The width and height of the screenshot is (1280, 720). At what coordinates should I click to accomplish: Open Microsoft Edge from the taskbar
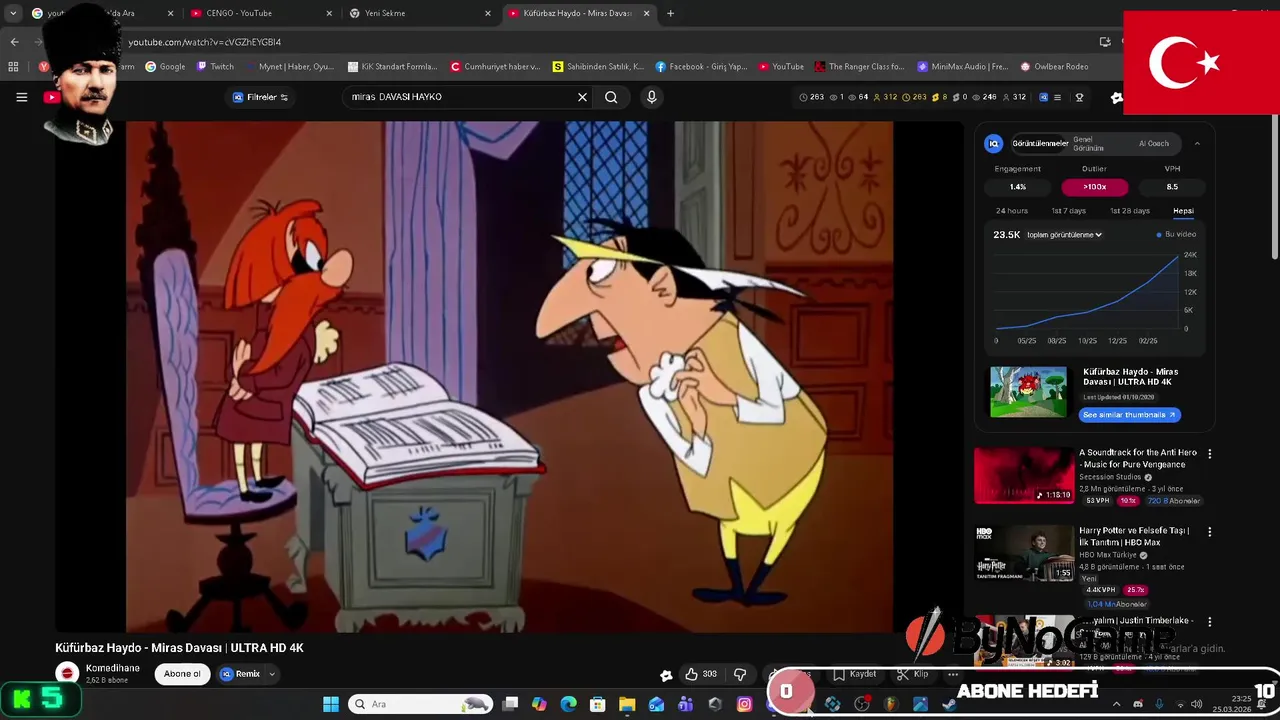(568, 704)
